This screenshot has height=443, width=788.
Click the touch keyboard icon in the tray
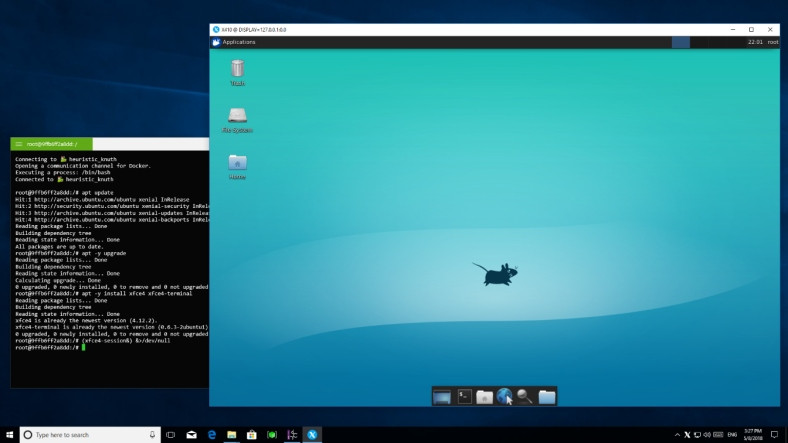[x=719, y=435]
